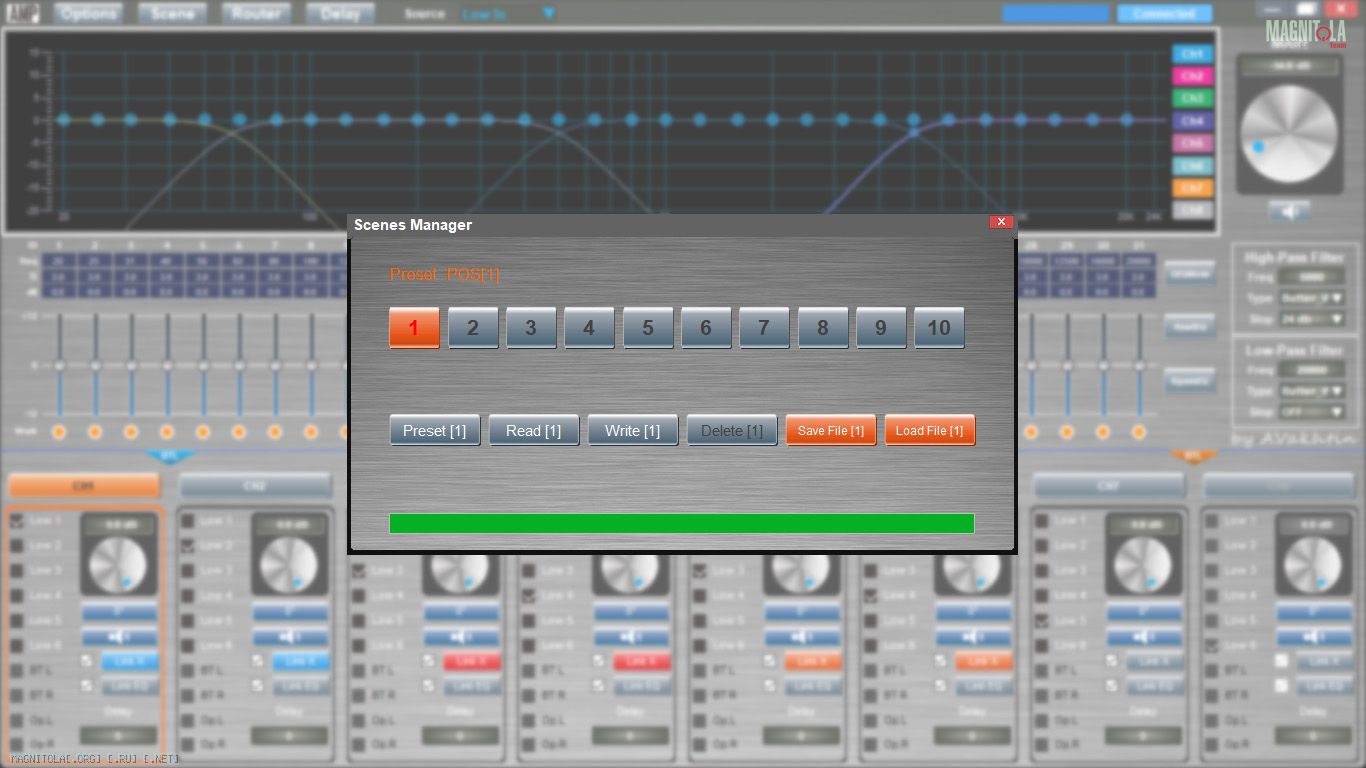
Task: Click the CH1 Delay value field
Action: (119, 735)
